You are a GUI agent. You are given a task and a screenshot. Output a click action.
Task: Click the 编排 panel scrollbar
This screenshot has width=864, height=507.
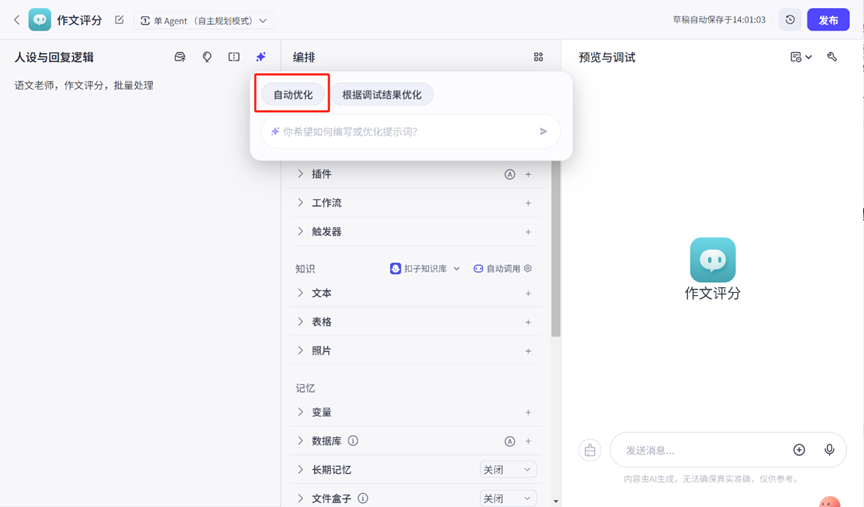(555, 248)
